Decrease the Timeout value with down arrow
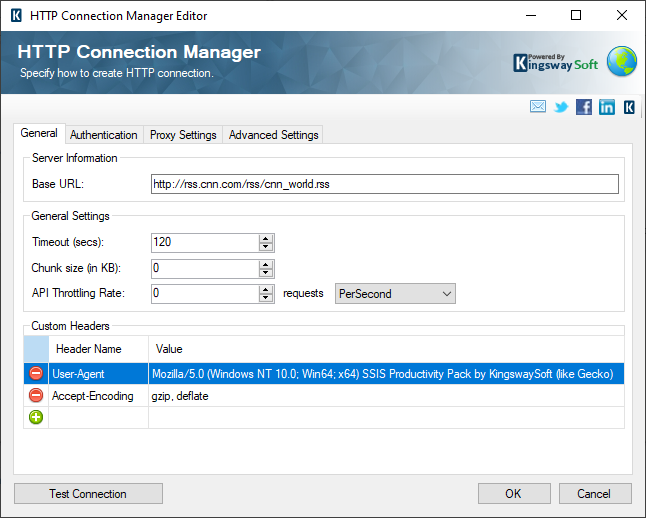Viewport: 646px width, 518px height. (x=266, y=247)
